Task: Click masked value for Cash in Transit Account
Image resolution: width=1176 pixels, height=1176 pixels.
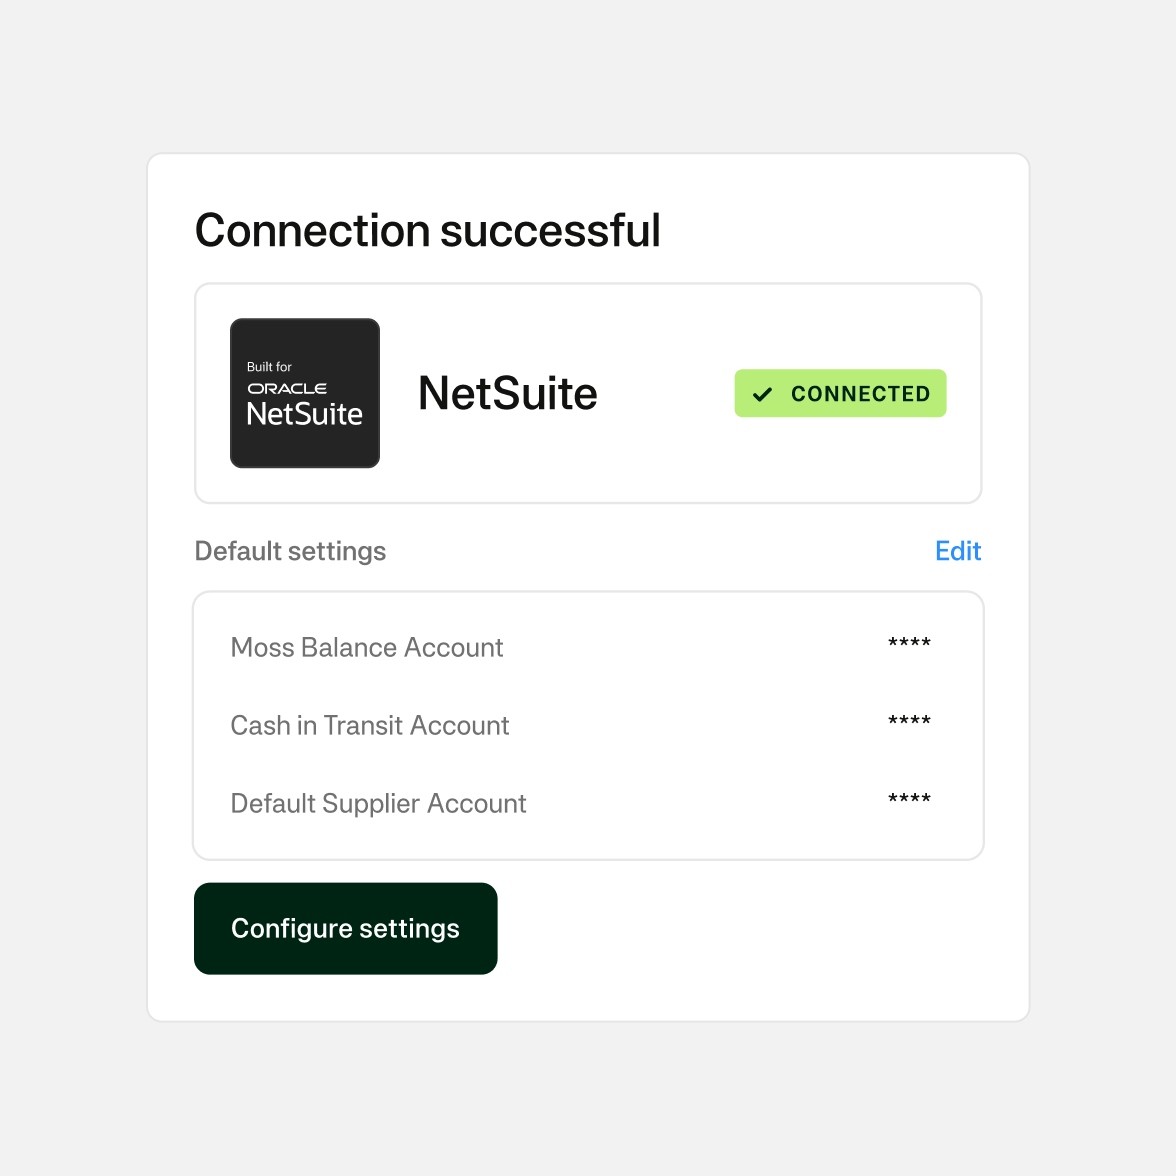Action: tap(909, 722)
